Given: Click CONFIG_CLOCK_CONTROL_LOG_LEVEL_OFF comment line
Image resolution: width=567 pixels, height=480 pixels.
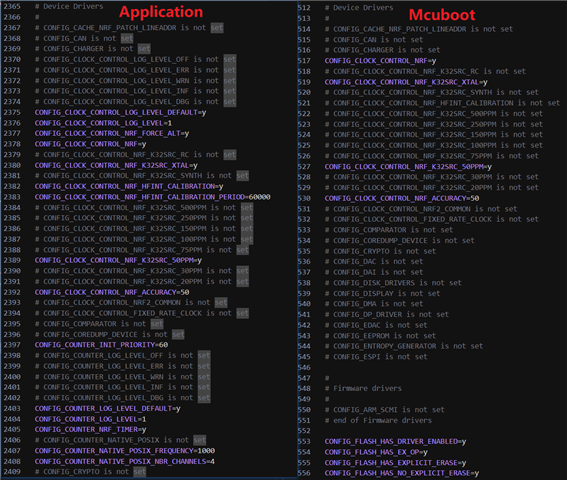Looking at the screenshot, I should tap(135, 59).
